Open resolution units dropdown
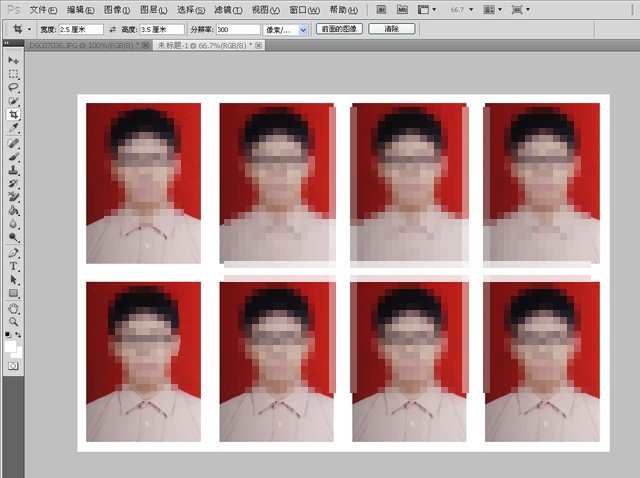 click(285, 29)
